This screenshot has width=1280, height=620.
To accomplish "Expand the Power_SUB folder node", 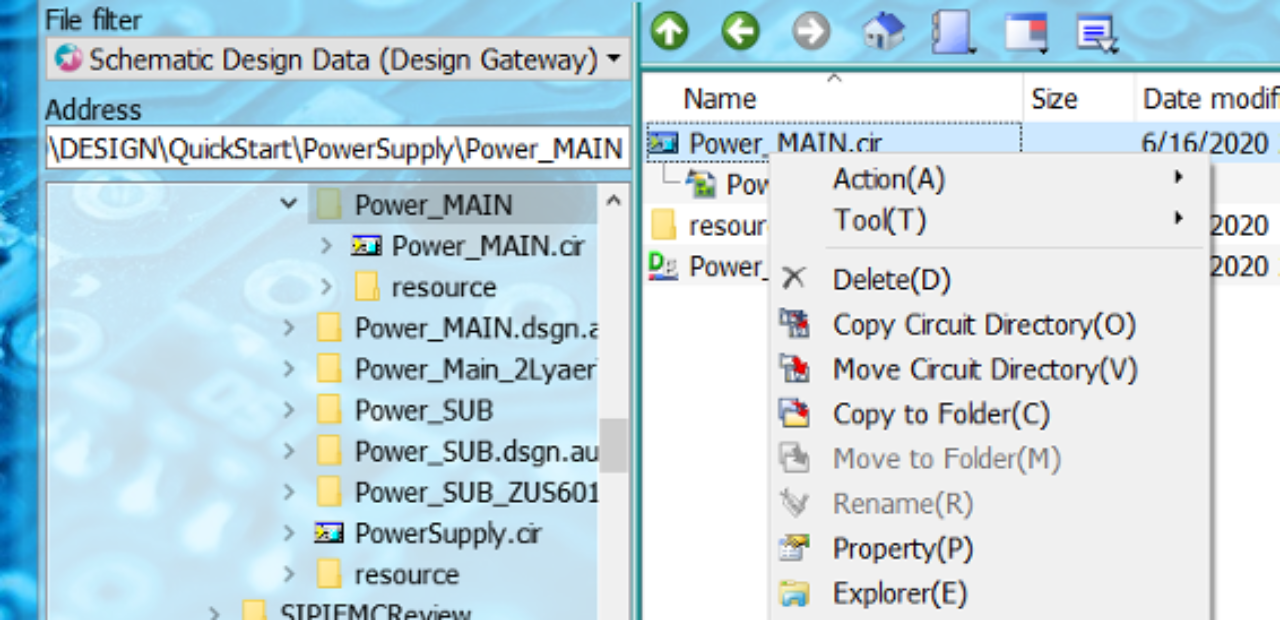I will pos(289,411).
